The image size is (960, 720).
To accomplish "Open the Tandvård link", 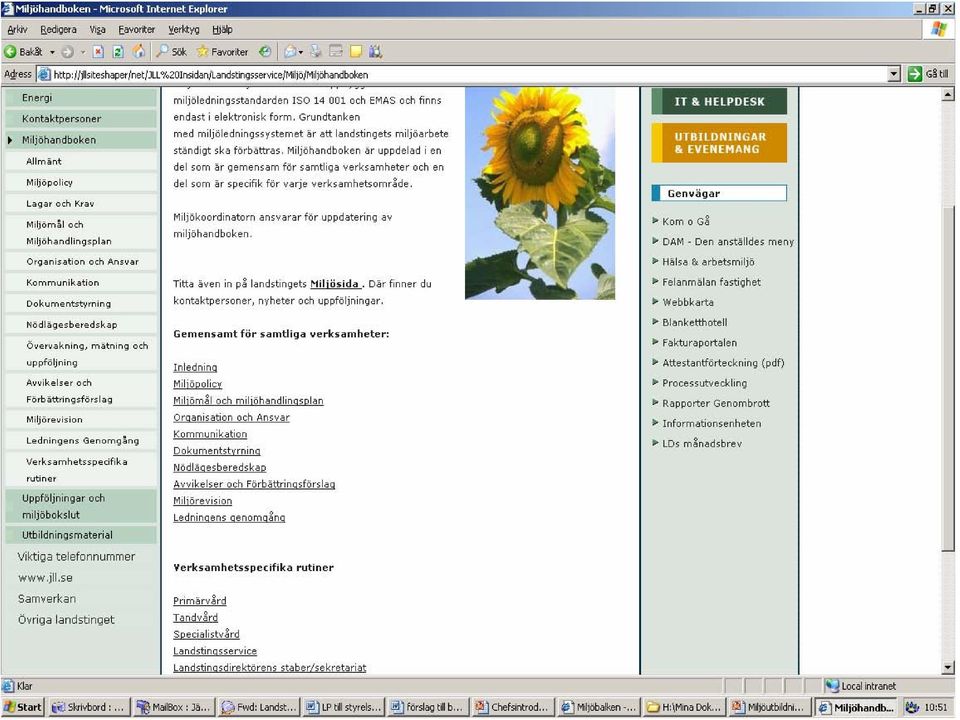I will 195,617.
